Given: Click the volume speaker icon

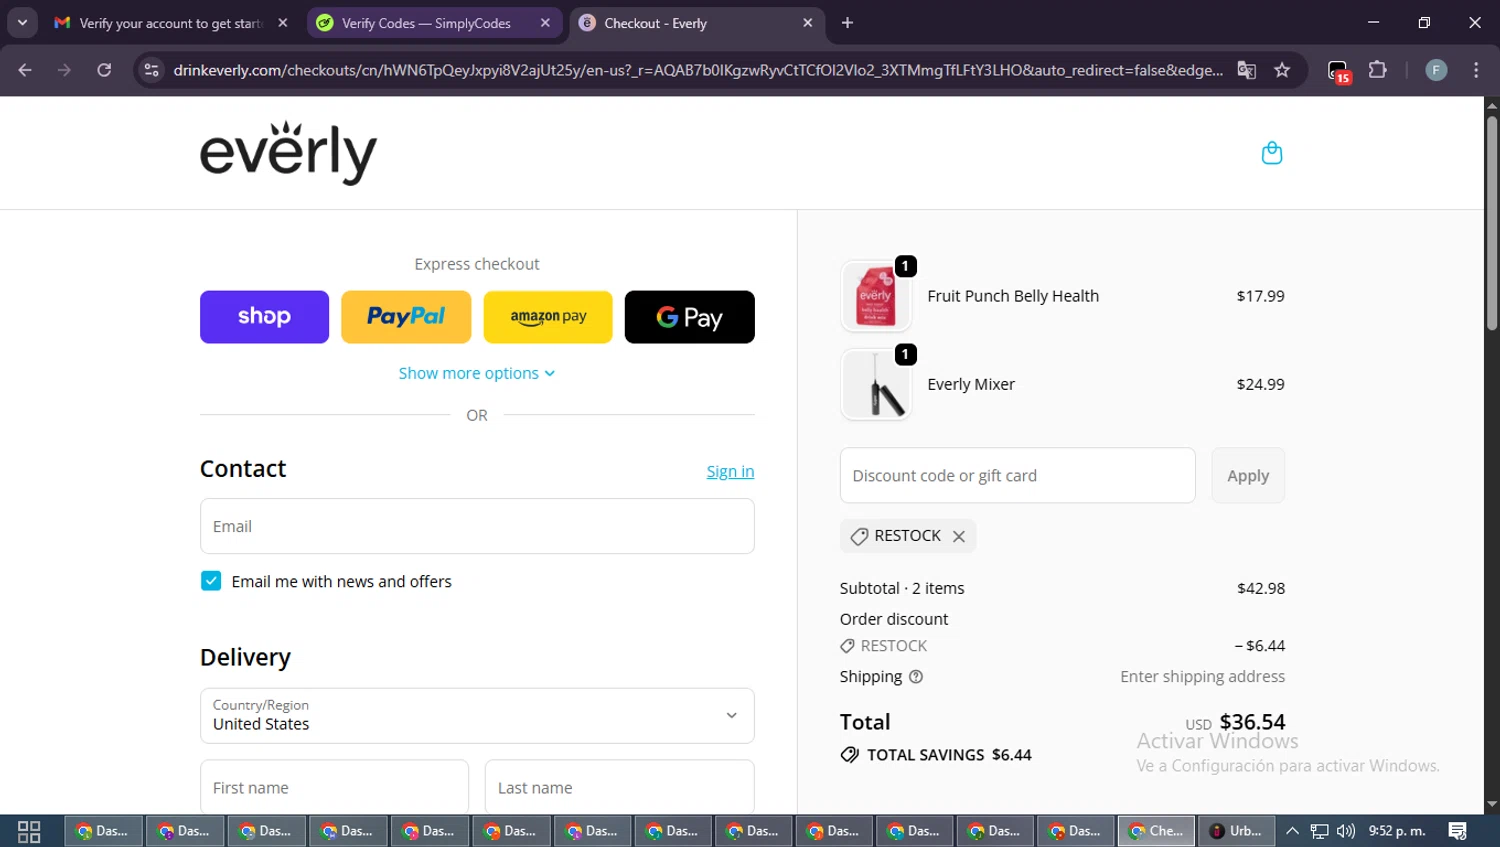Looking at the screenshot, I should (1346, 831).
